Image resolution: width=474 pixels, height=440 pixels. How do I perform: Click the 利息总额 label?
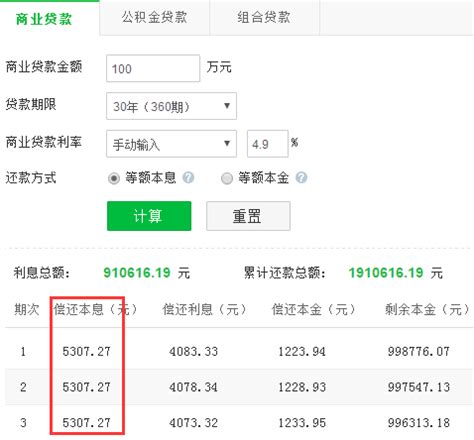(42, 273)
